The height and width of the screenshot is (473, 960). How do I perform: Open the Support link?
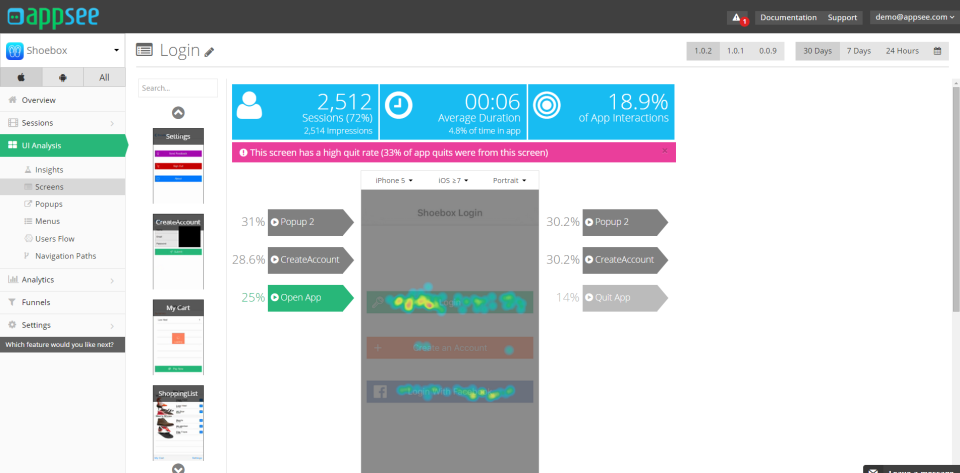point(842,18)
